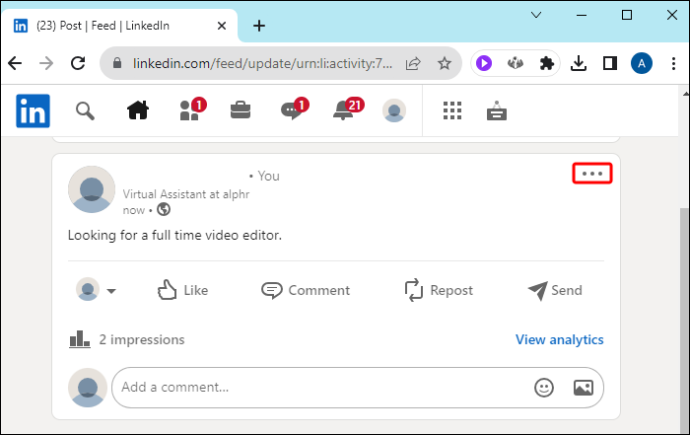Screen dimensions: 690x435
Task: Open the Chrome tab search chevron
Action: pyautogui.click(x=536, y=15)
